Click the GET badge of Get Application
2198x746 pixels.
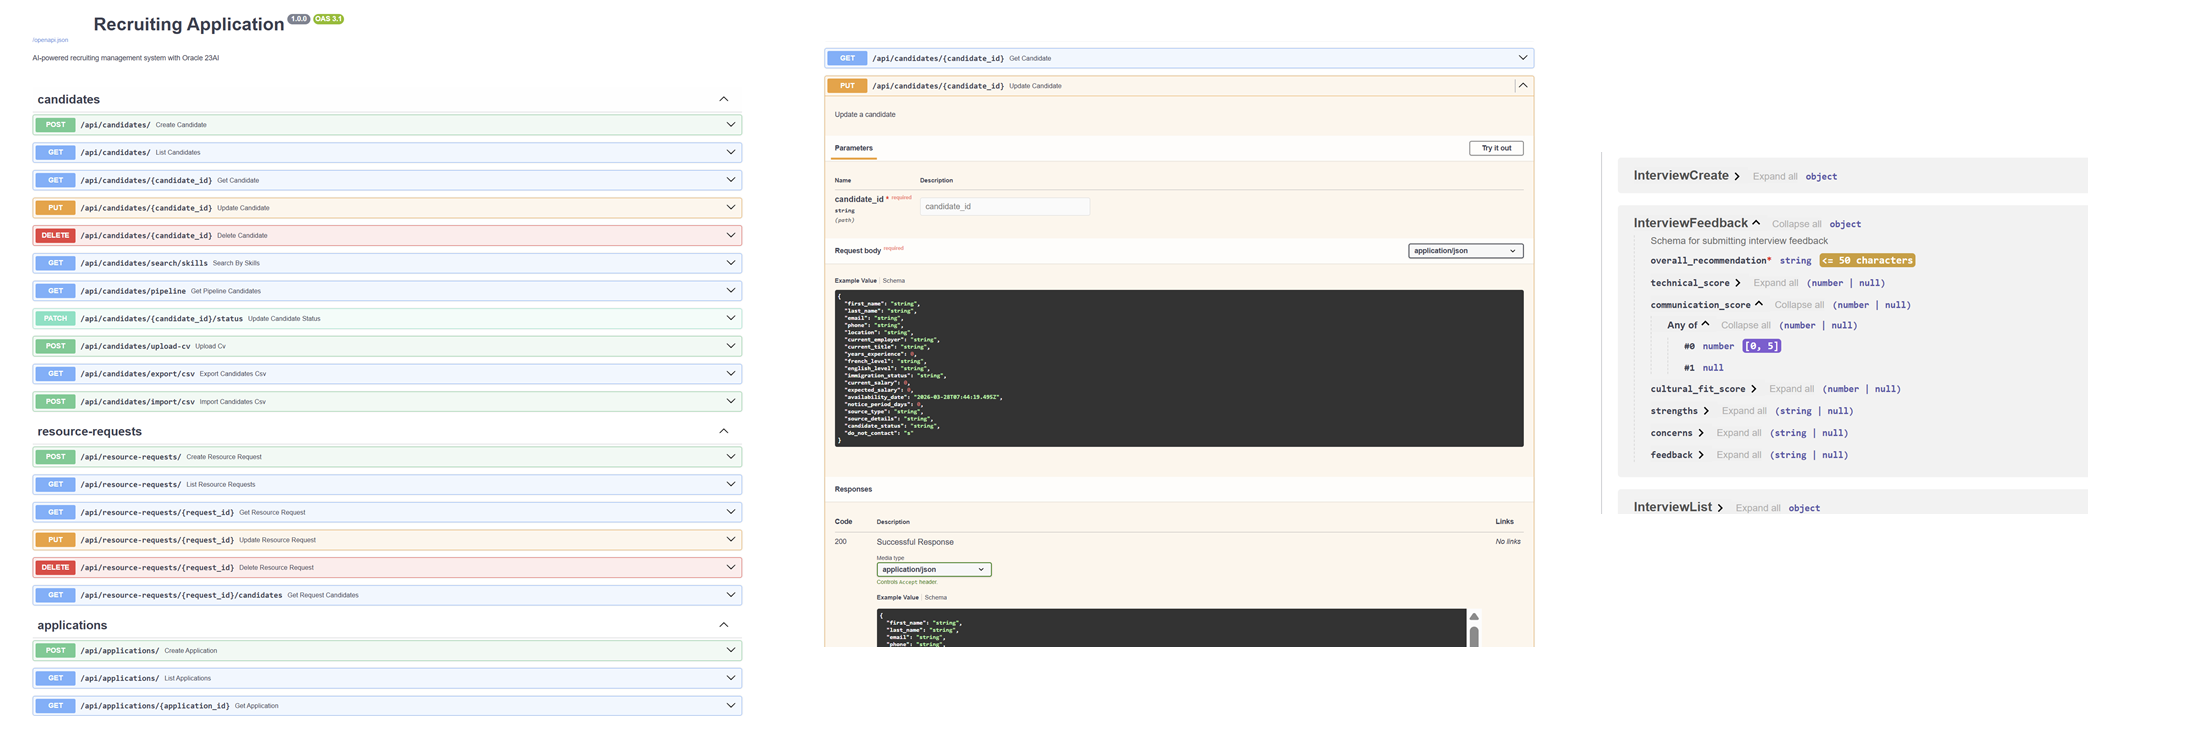(x=55, y=706)
